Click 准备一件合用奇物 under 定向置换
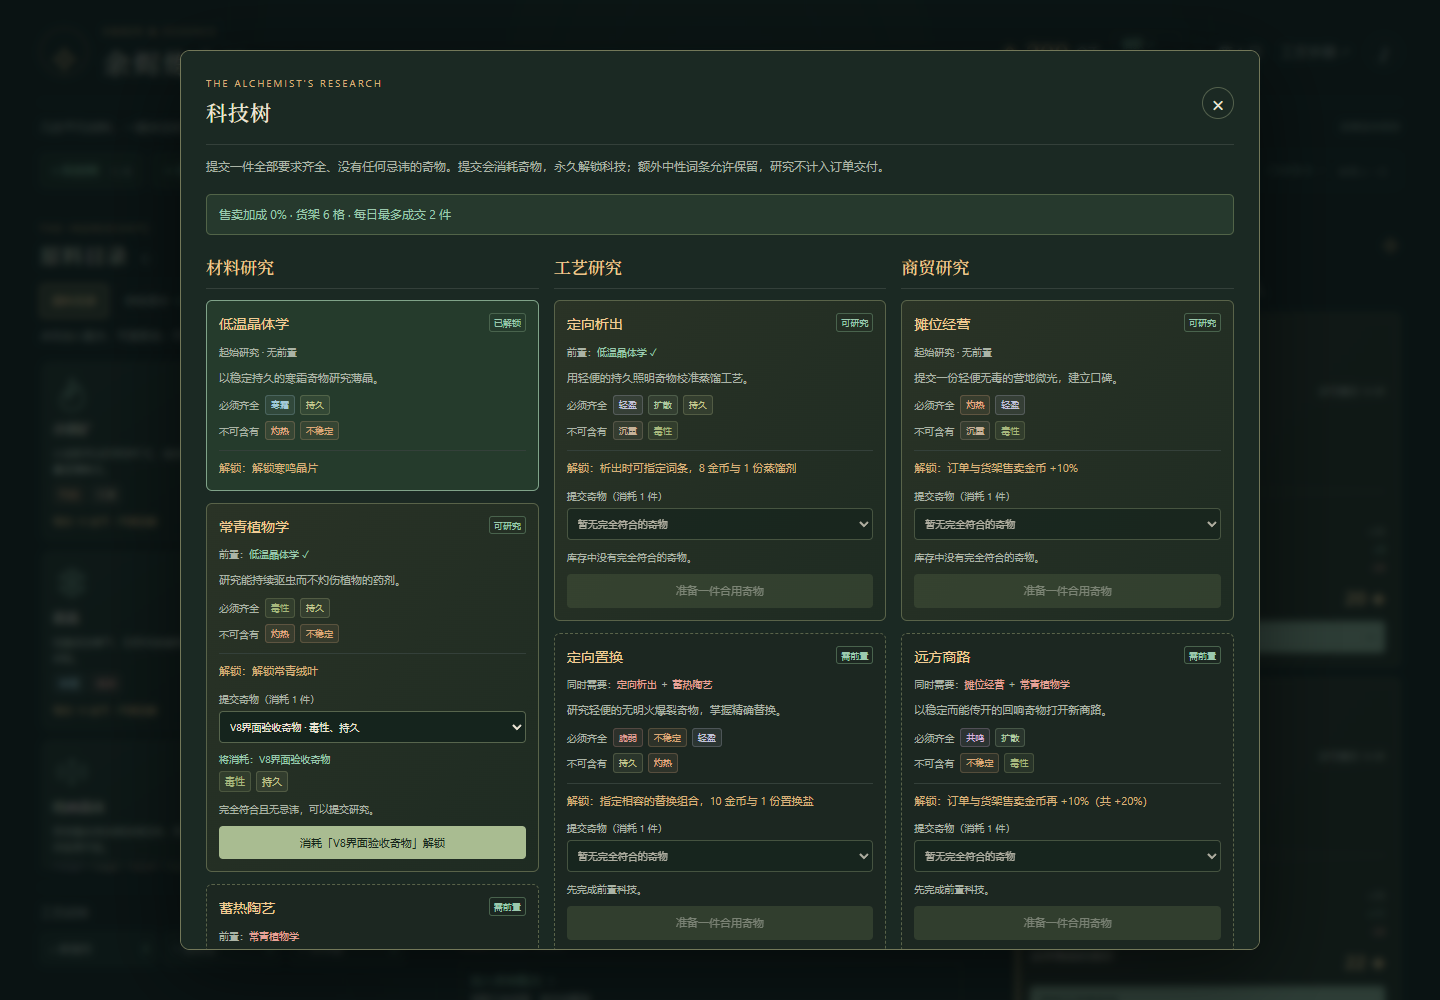This screenshot has height=1000, width=1440. 719,923
